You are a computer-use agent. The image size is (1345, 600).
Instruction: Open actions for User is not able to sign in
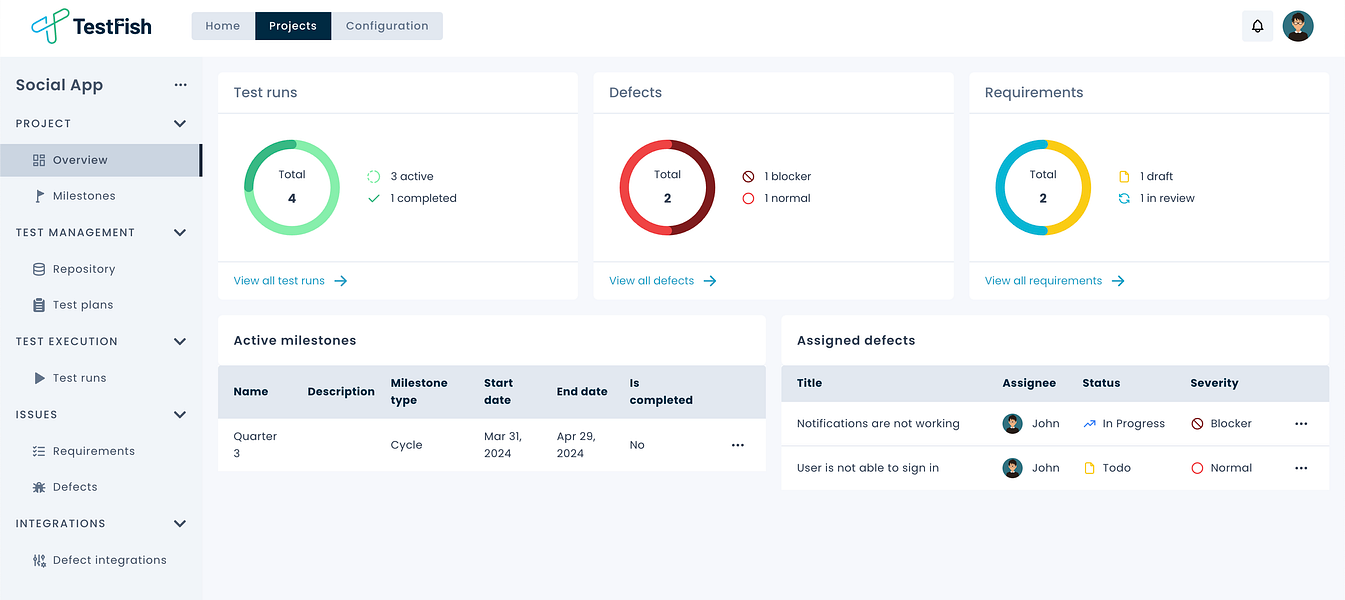click(1301, 468)
